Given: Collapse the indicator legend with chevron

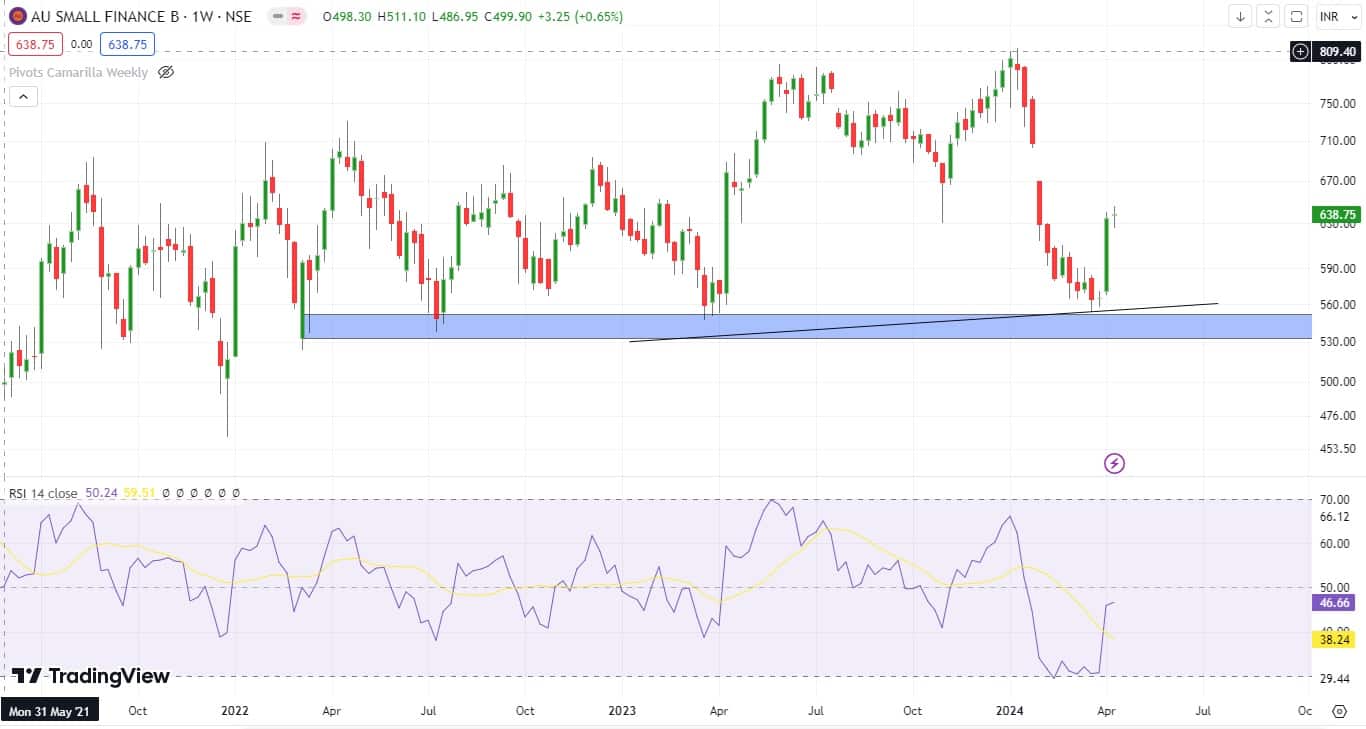Looking at the screenshot, I should click(x=23, y=97).
